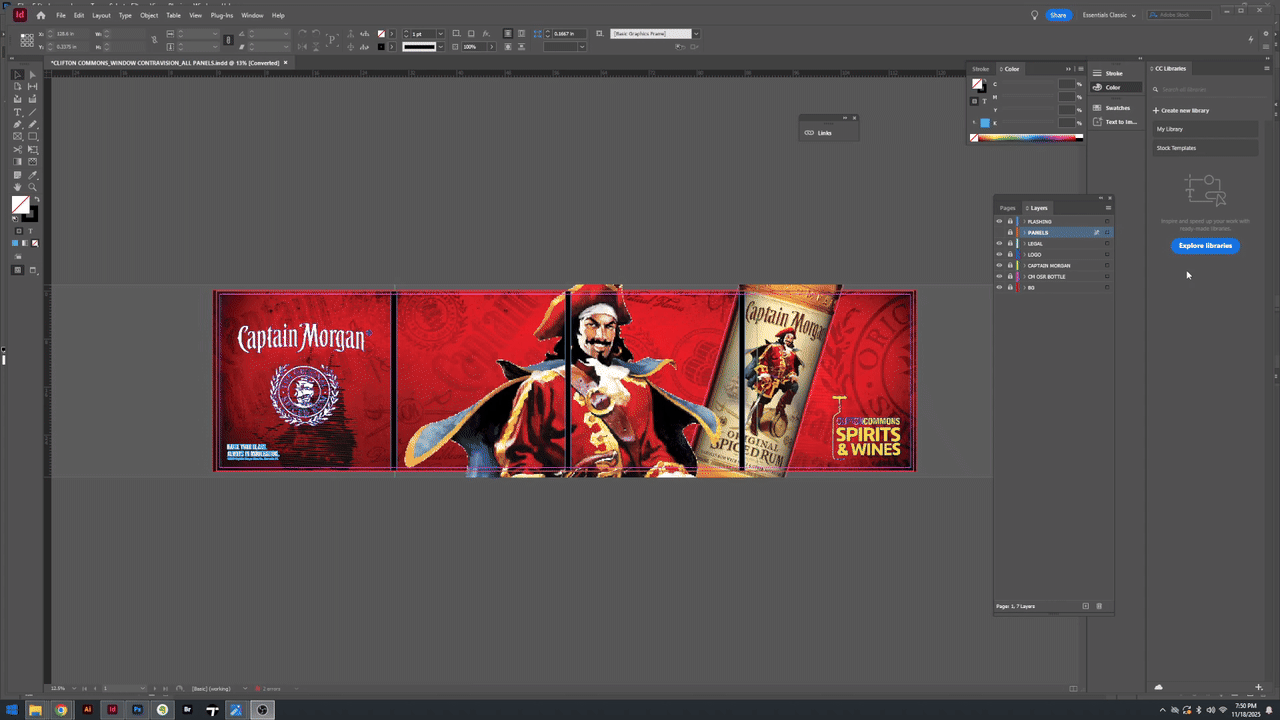The width and height of the screenshot is (1280, 720).
Task: Select the Scissors tool
Action: (x=17, y=149)
